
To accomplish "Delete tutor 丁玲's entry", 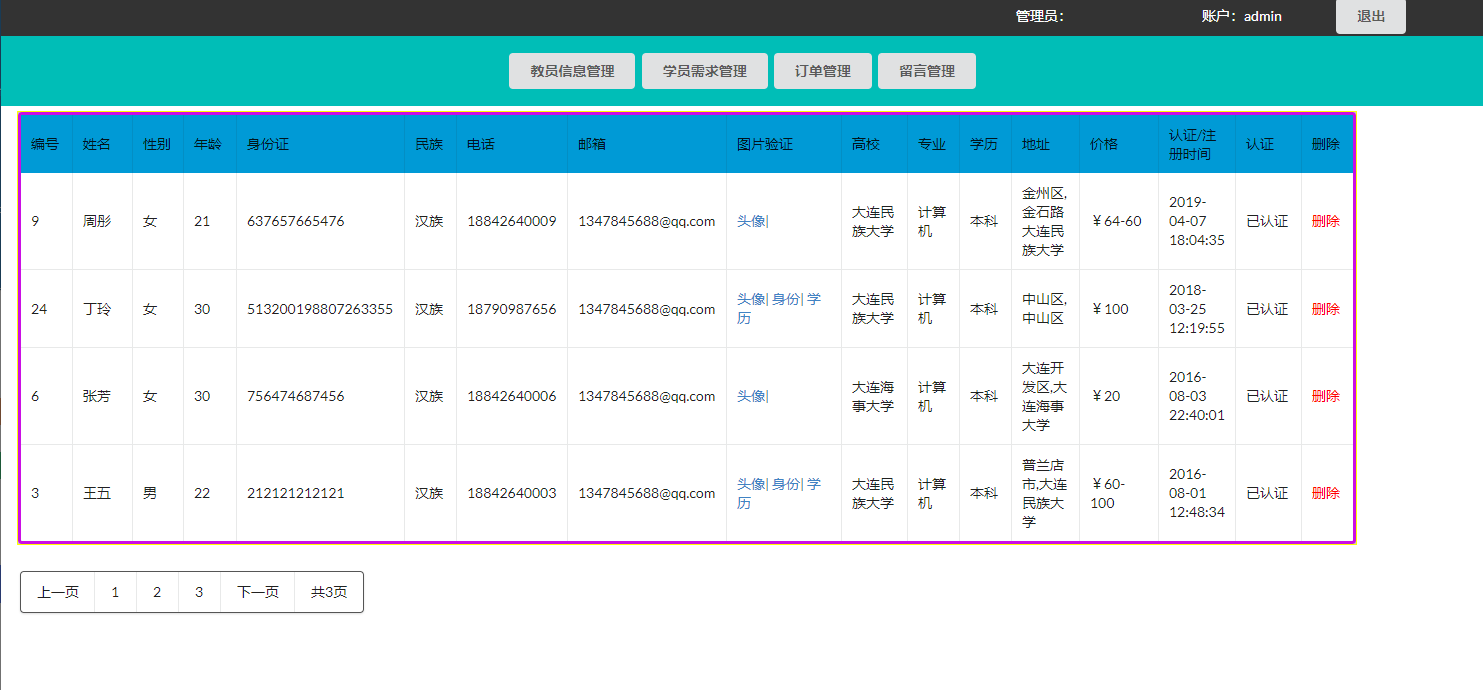I will tap(1325, 308).
